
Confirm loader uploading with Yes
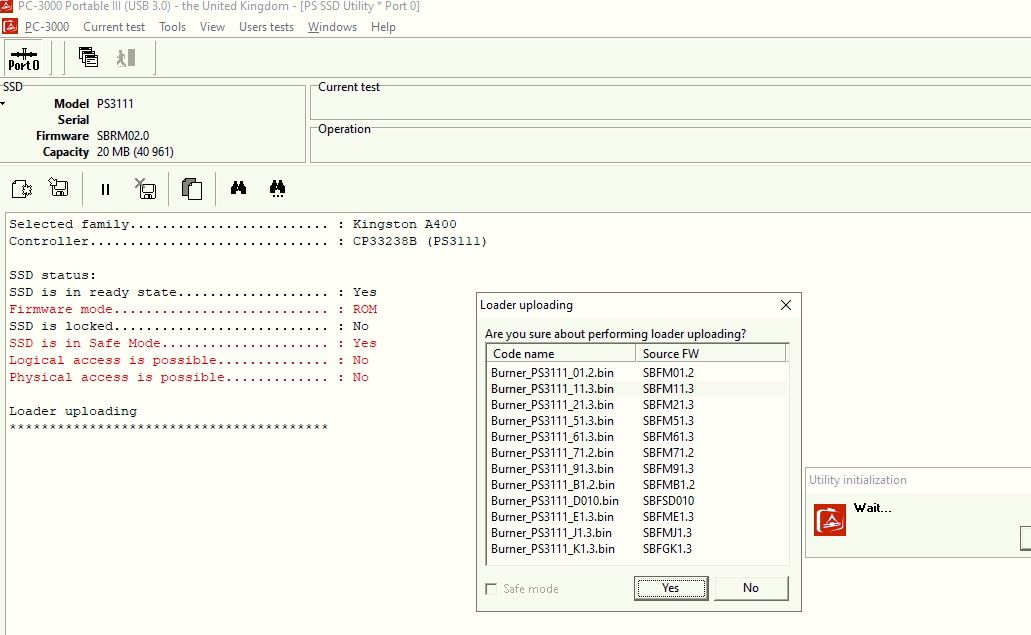click(x=671, y=588)
